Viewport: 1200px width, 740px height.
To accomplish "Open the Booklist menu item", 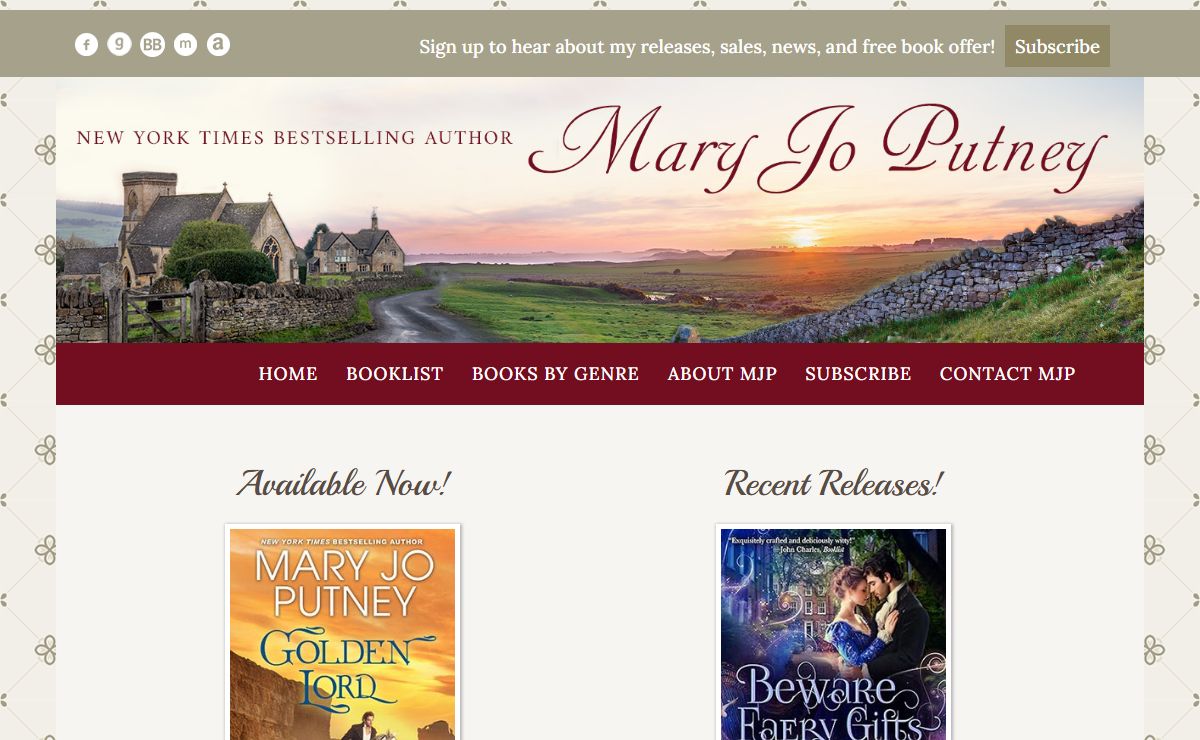I will coord(394,374).
